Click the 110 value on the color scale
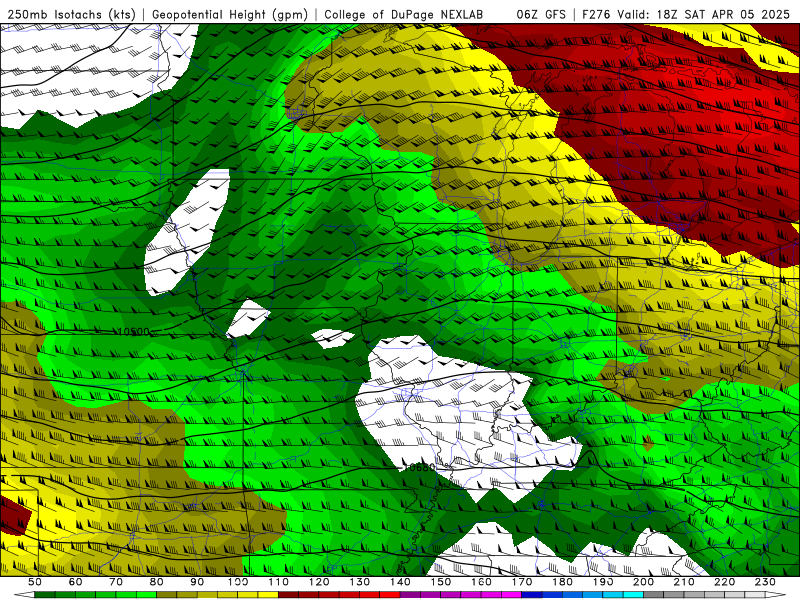Screen dimensions: 800x600 279,582
